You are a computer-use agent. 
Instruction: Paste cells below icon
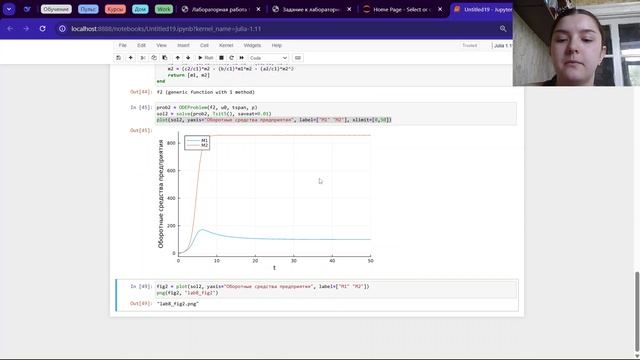[x=165, y=58]
